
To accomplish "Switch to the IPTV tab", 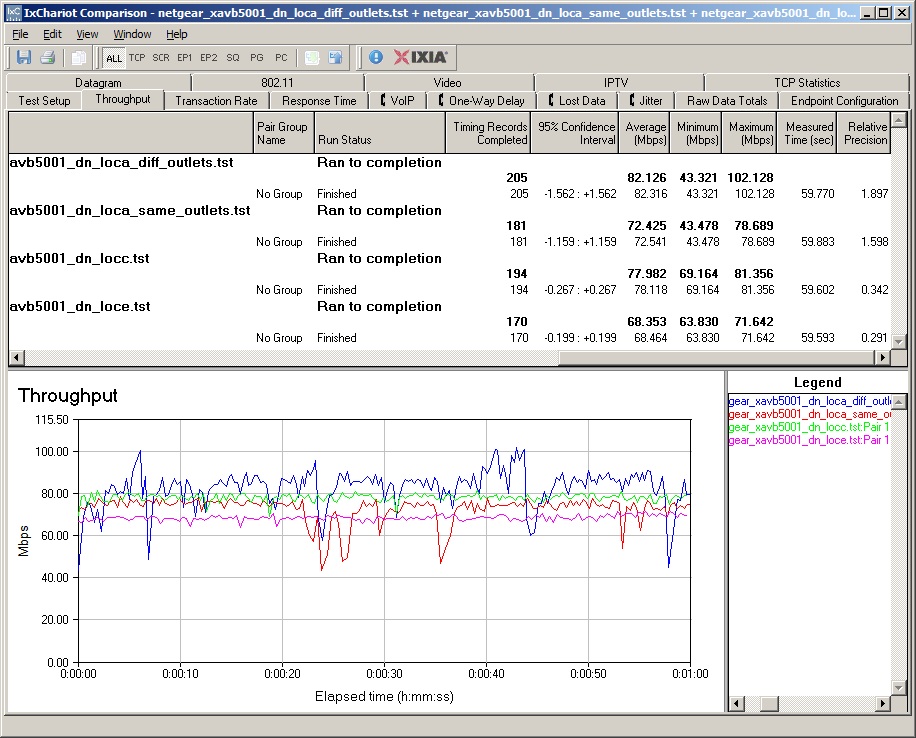I will point(616,82).
